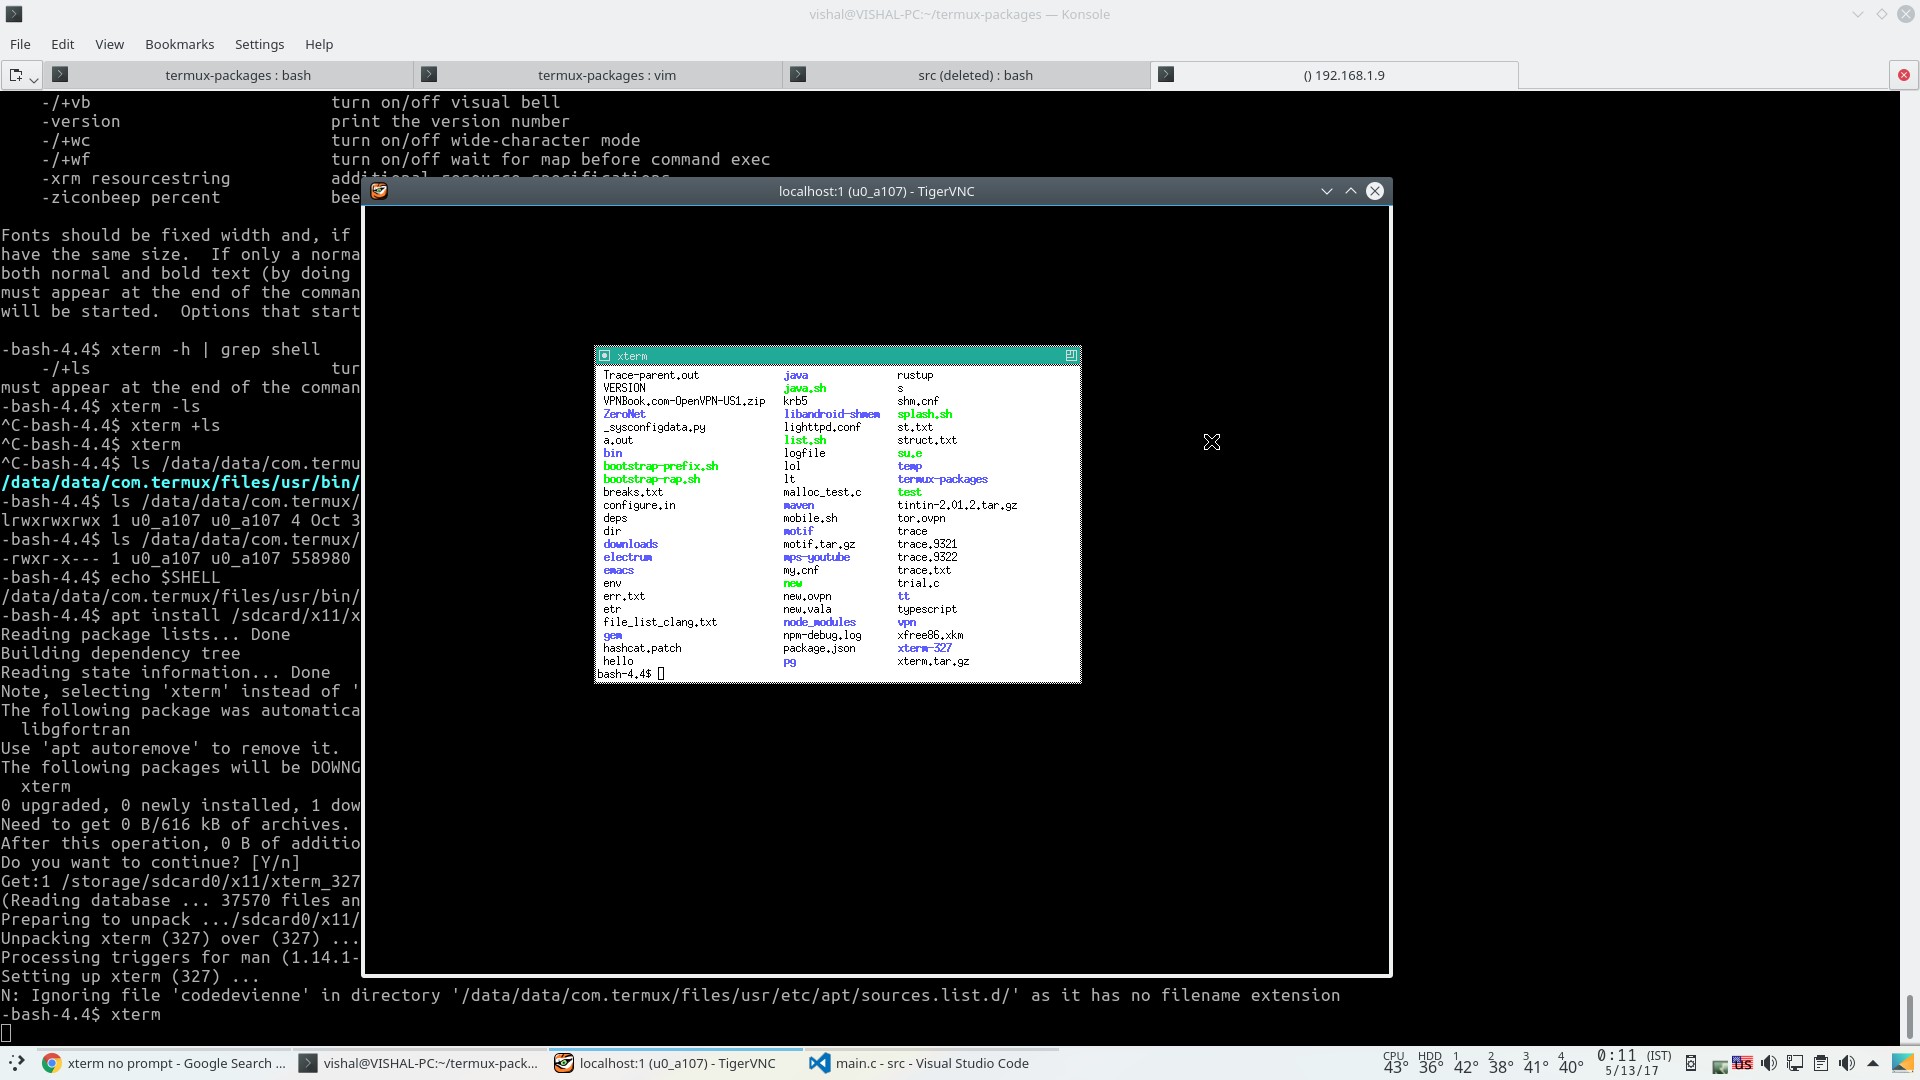
Task: Click the green arrow tray icon
Action: click(1719, 1065)
